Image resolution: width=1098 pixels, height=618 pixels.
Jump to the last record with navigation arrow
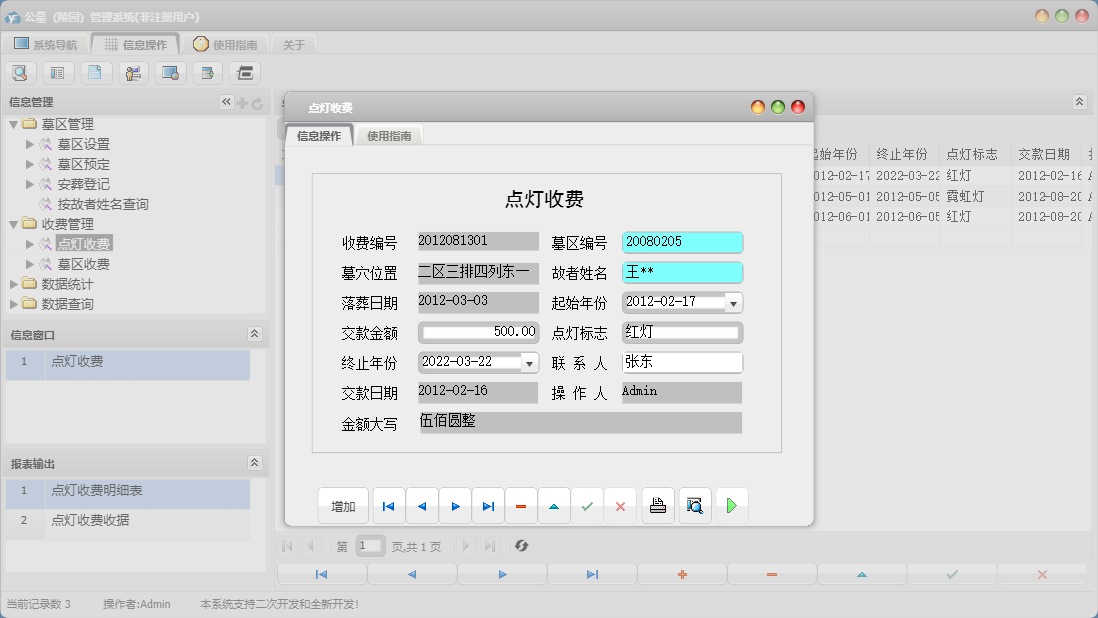(x=488, y=505)
